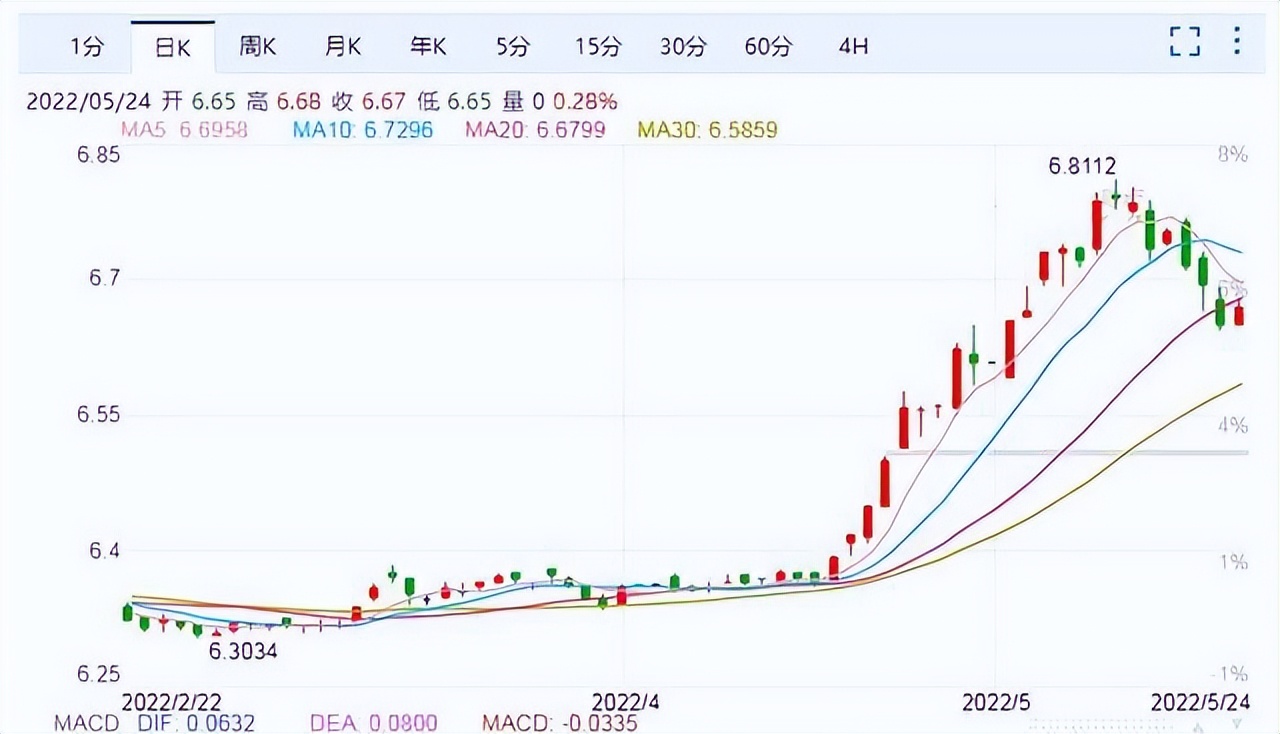The width and height of the screenshot is (1280, 734).
Task: Click the 4% right axis label
Action: pos(1233,425)
